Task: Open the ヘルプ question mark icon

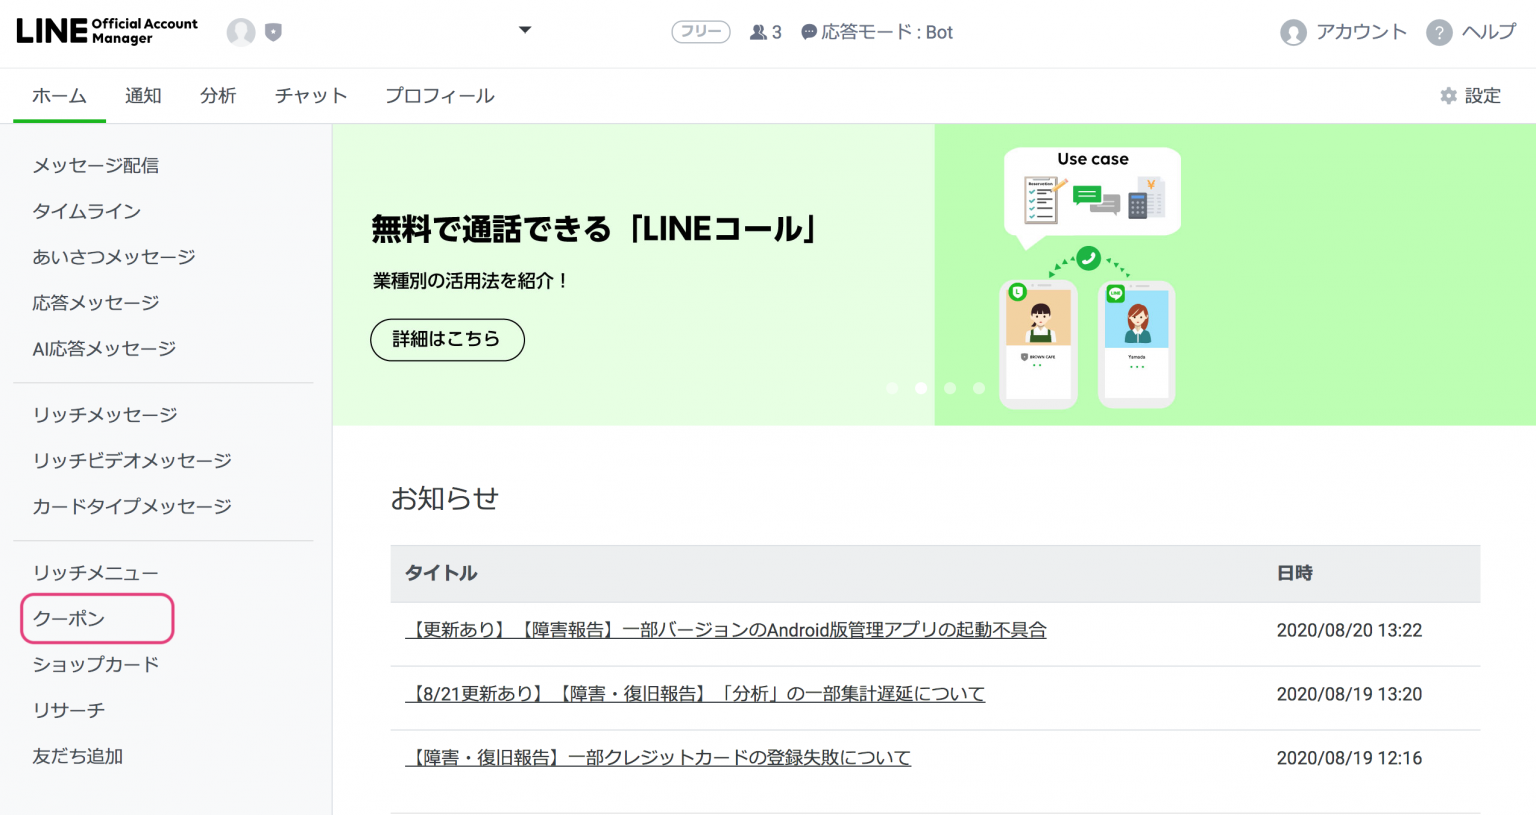Action: pos(1439,32)
